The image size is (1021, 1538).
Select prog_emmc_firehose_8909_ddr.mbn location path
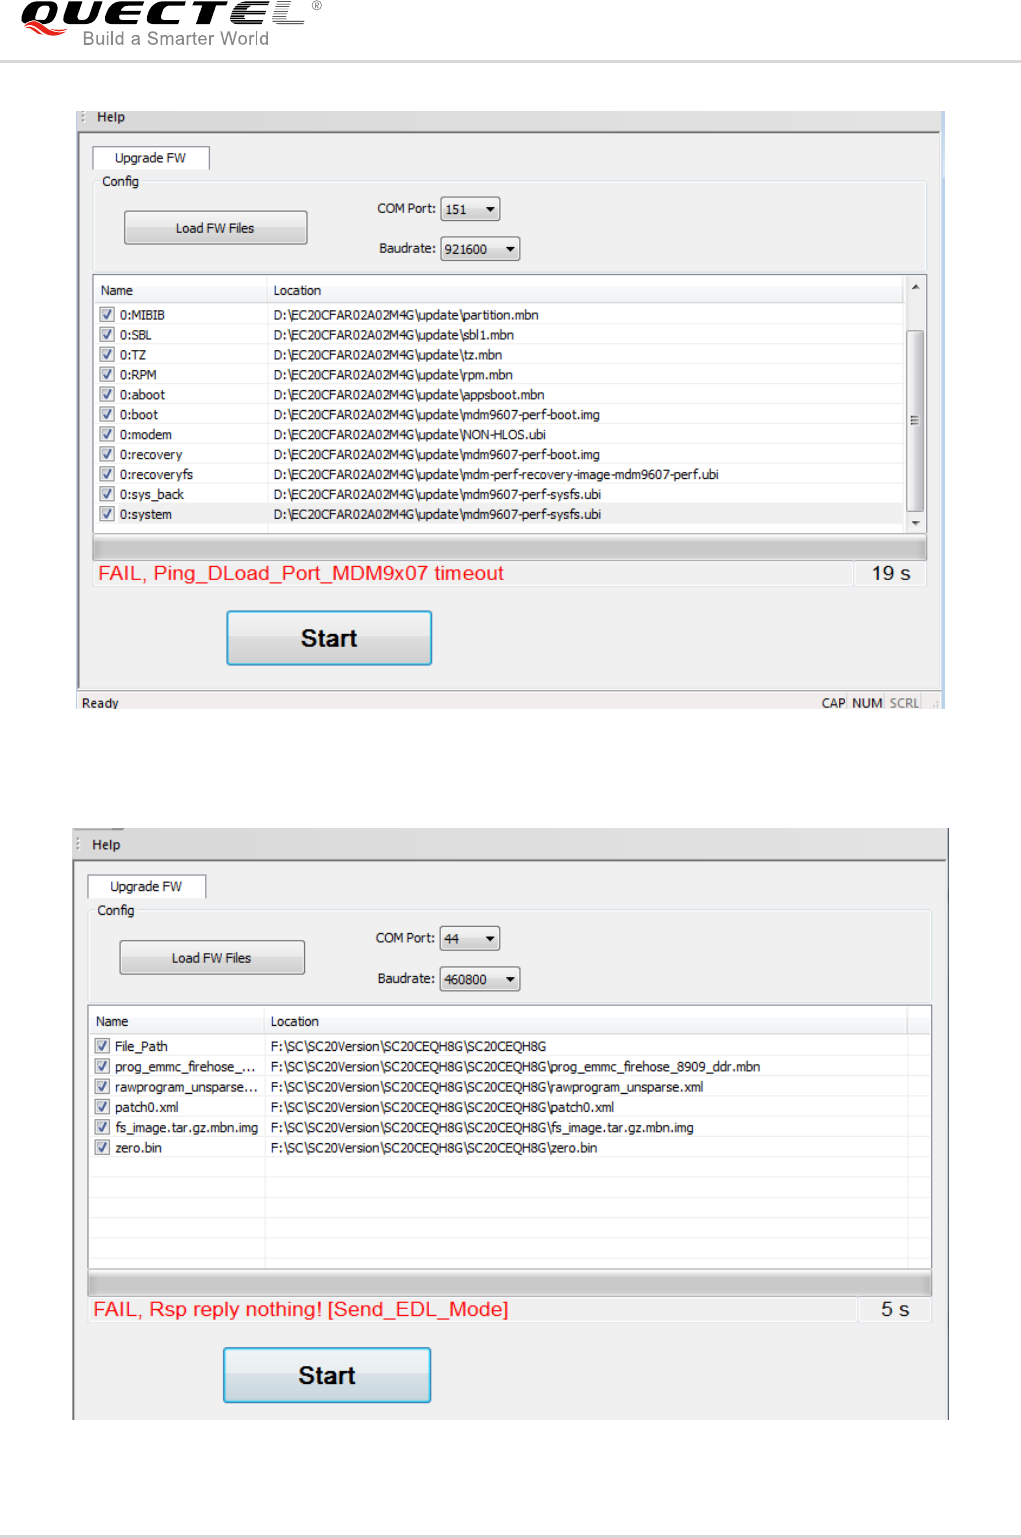click(x=515, y=1067)
